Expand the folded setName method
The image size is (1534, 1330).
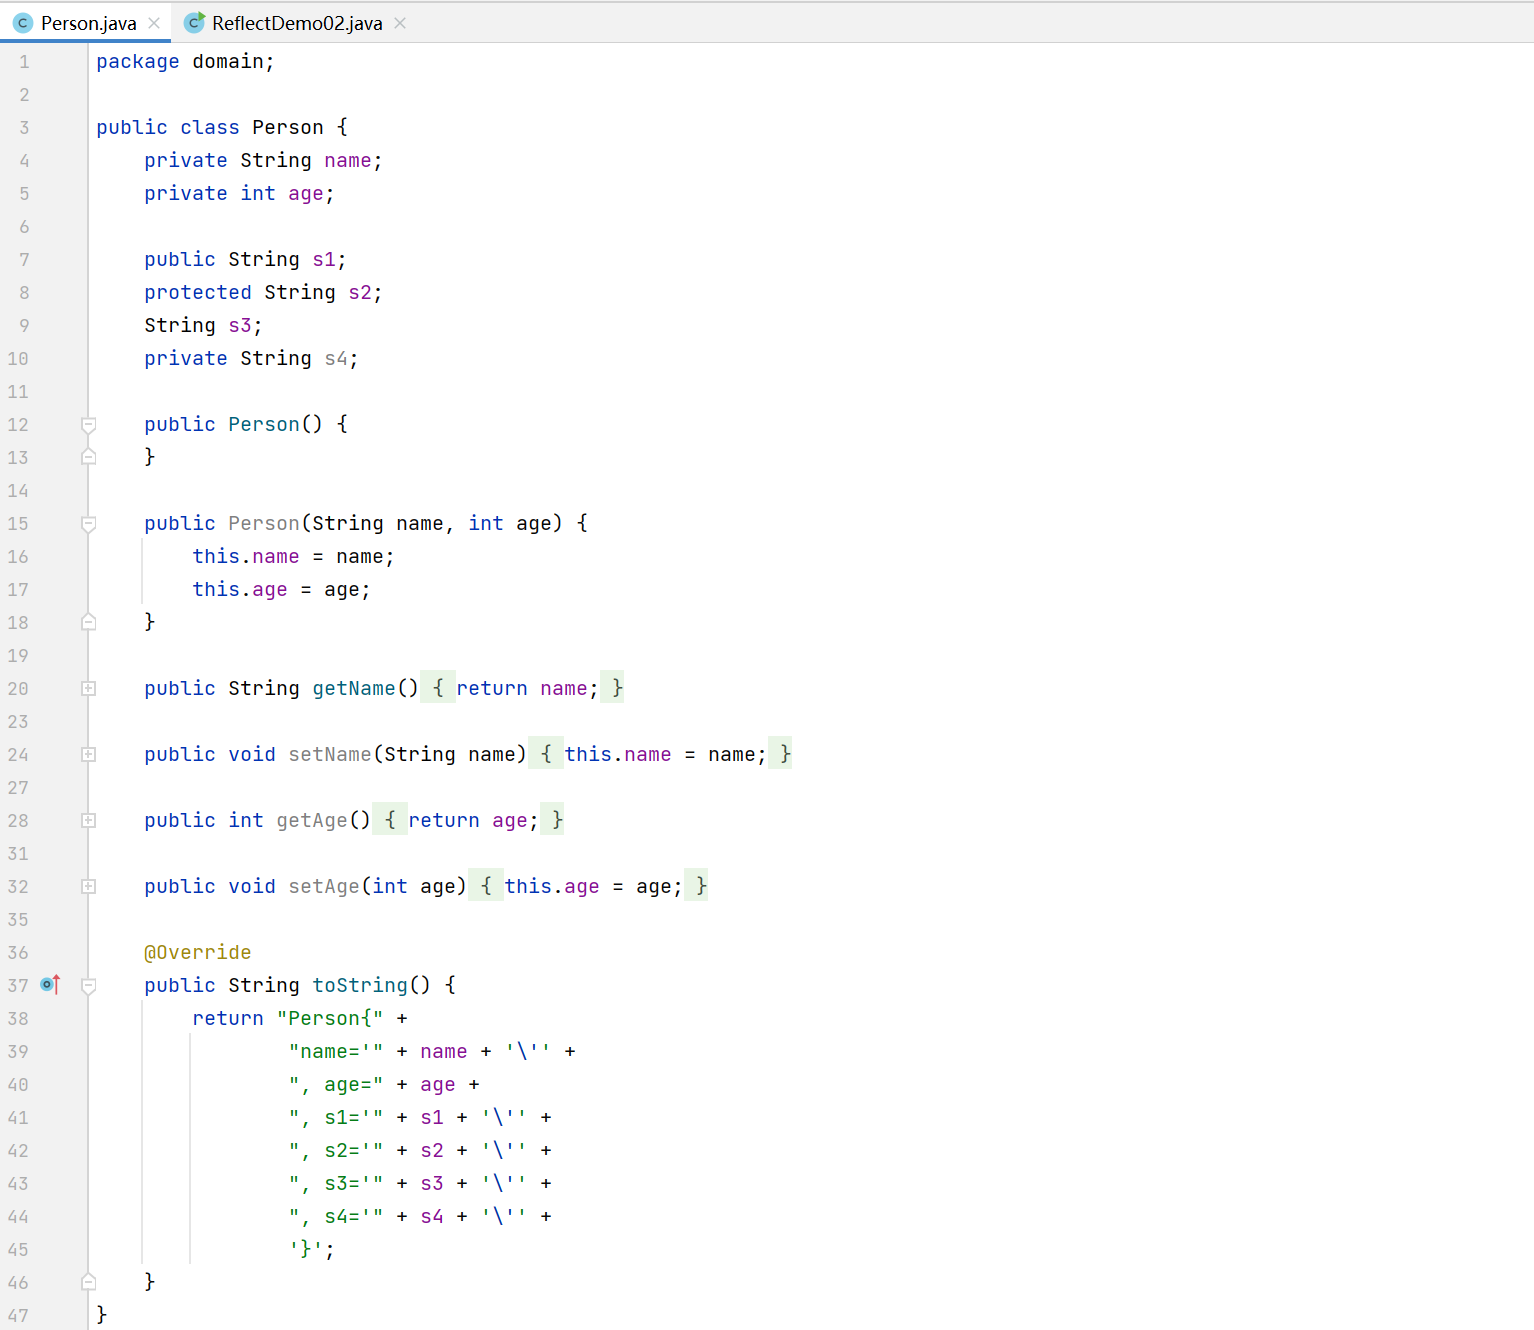point(89,754)
